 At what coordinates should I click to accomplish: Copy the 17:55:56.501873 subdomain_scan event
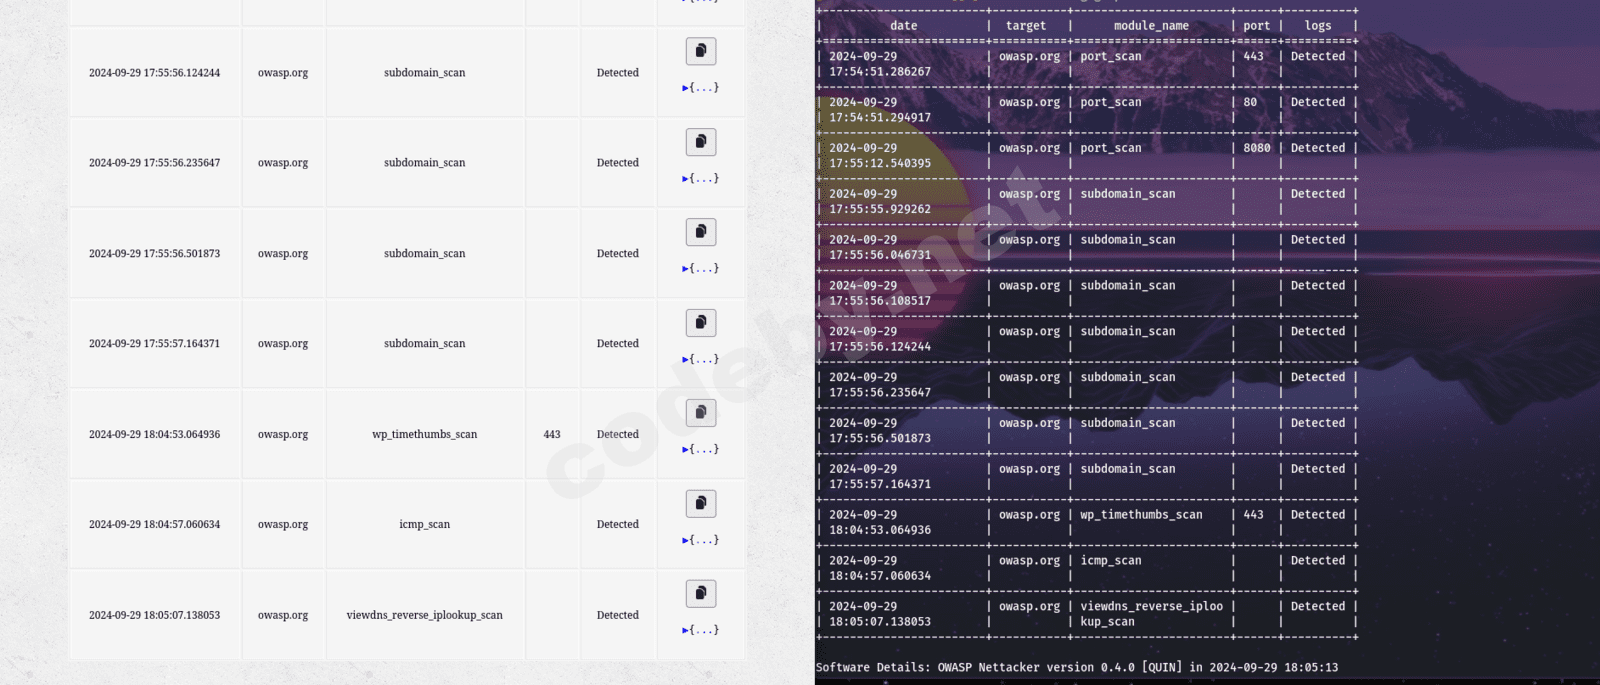(700, 232)
